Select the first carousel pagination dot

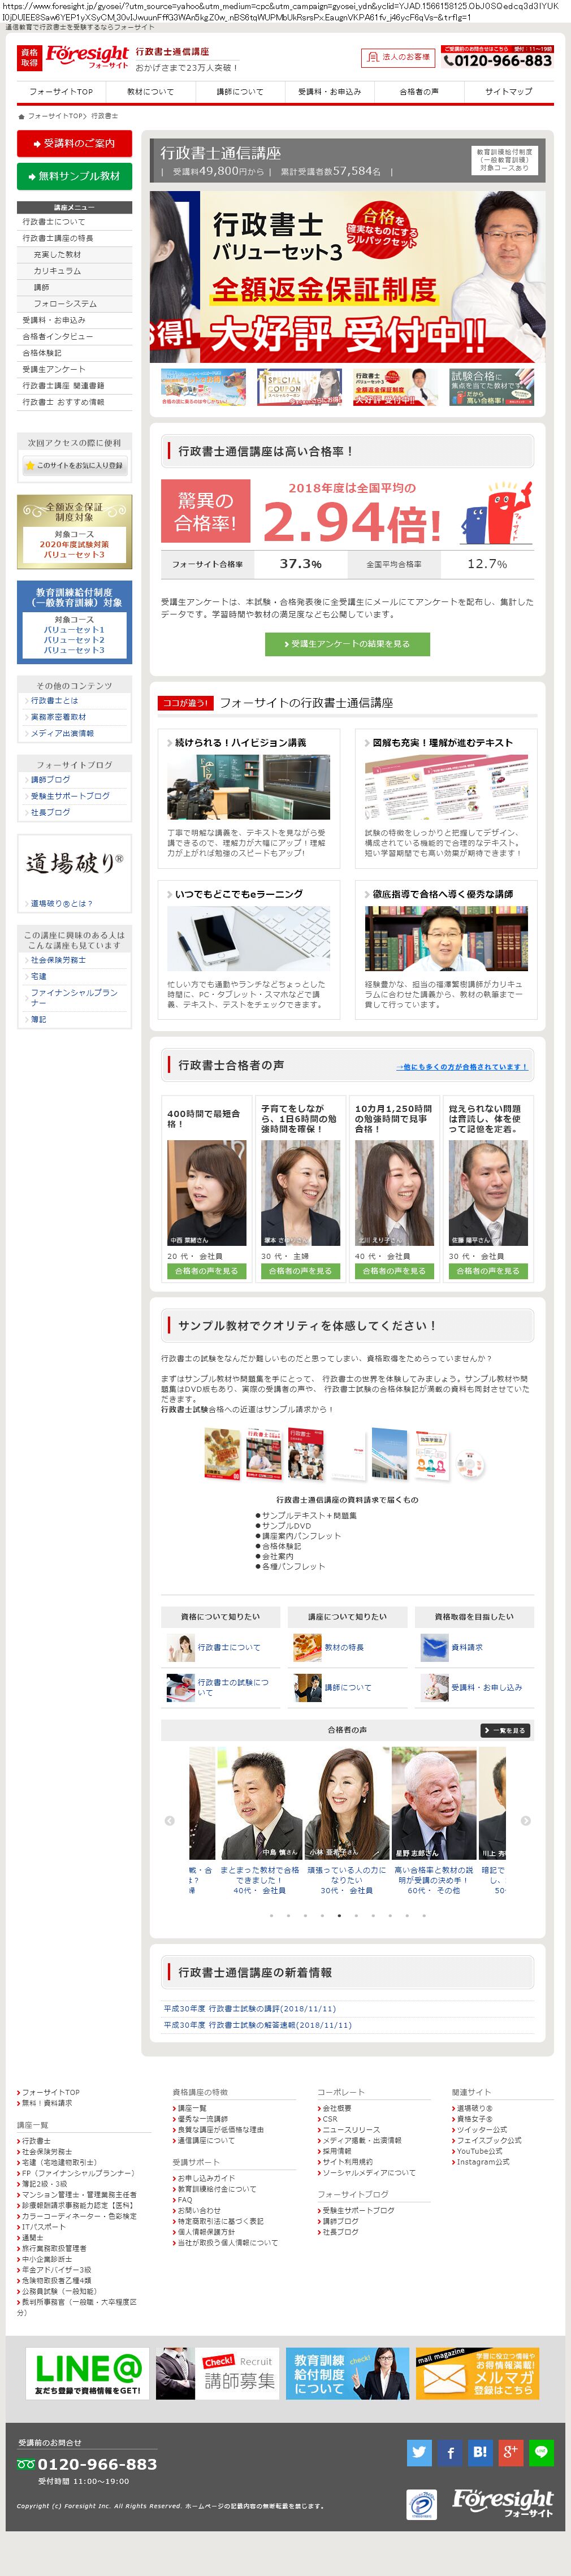click(x=270, y=1915)
